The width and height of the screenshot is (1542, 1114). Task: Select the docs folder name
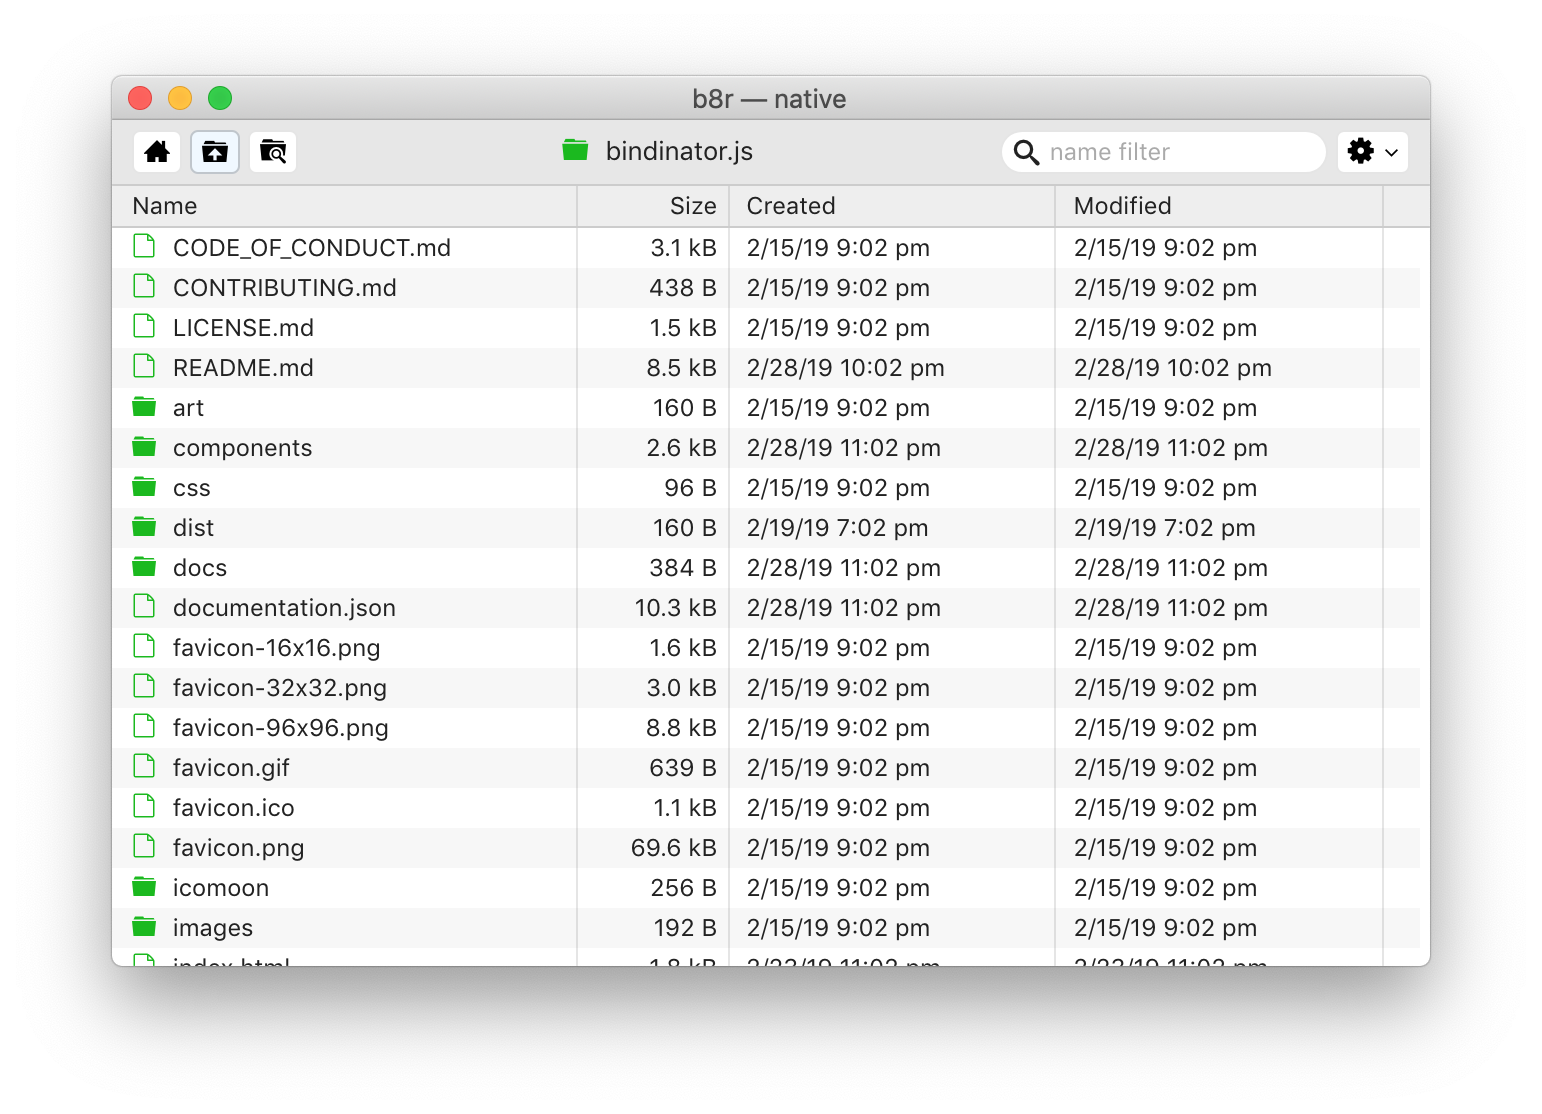[200, 568]
